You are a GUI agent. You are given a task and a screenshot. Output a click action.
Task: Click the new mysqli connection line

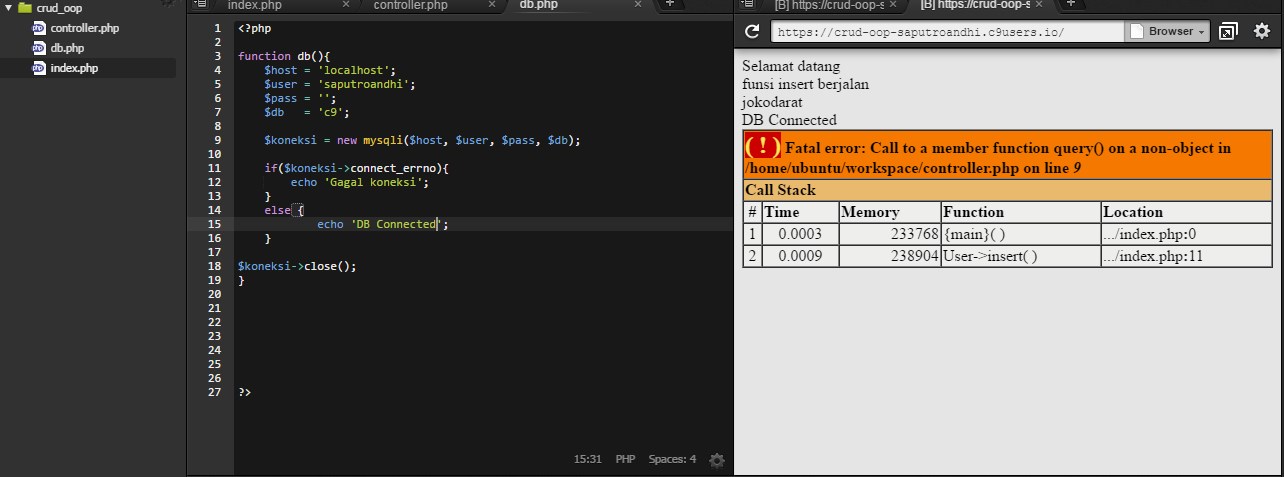click(x=422, y=140)
